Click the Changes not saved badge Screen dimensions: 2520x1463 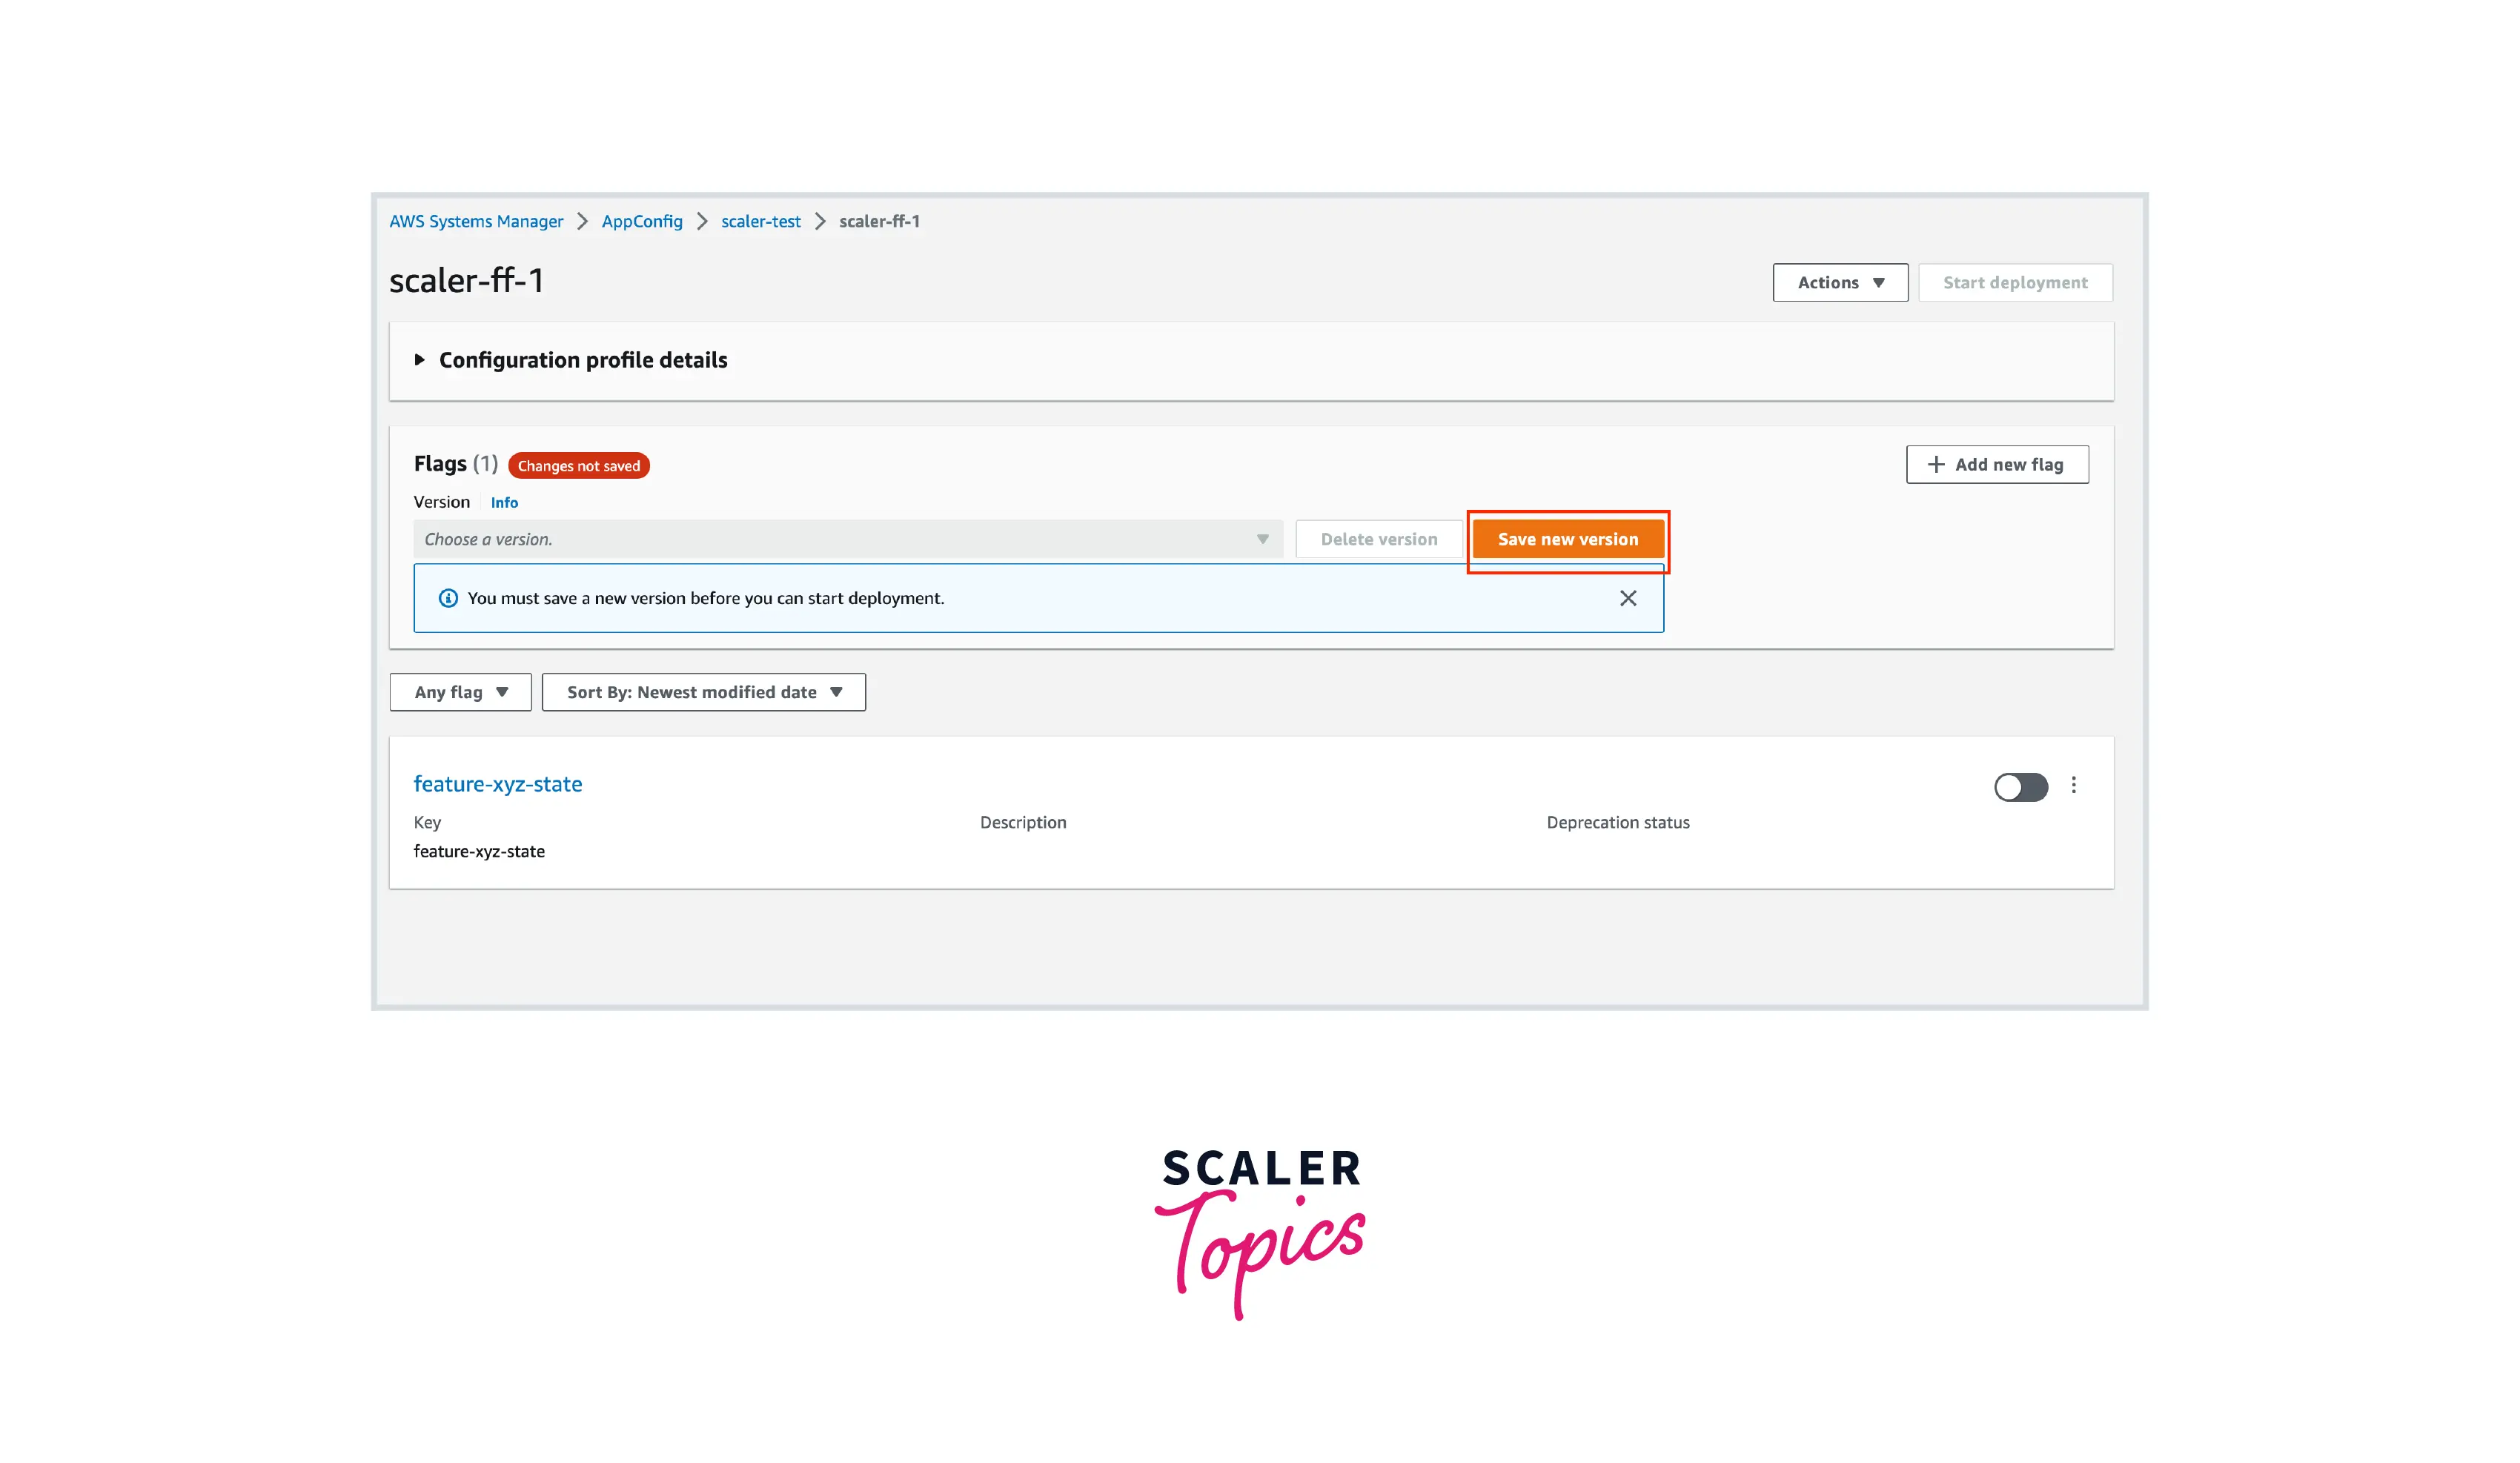coord(579,466)
